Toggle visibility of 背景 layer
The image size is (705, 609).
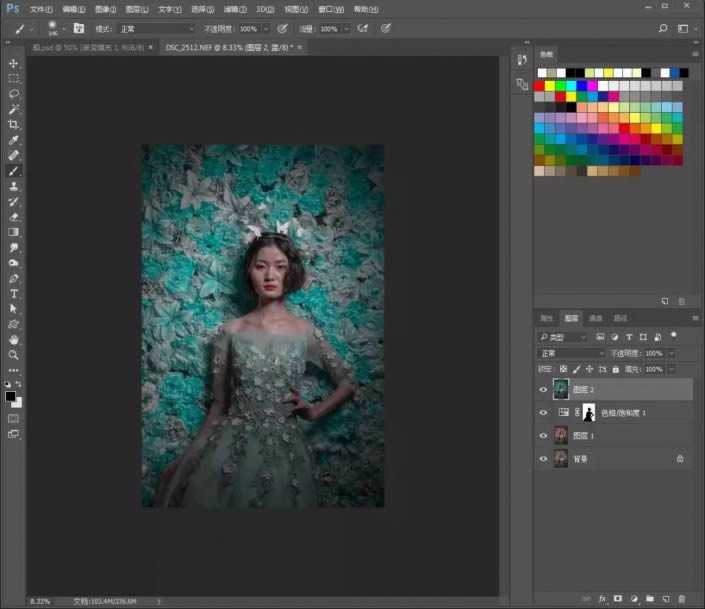(x=544, y=458)
